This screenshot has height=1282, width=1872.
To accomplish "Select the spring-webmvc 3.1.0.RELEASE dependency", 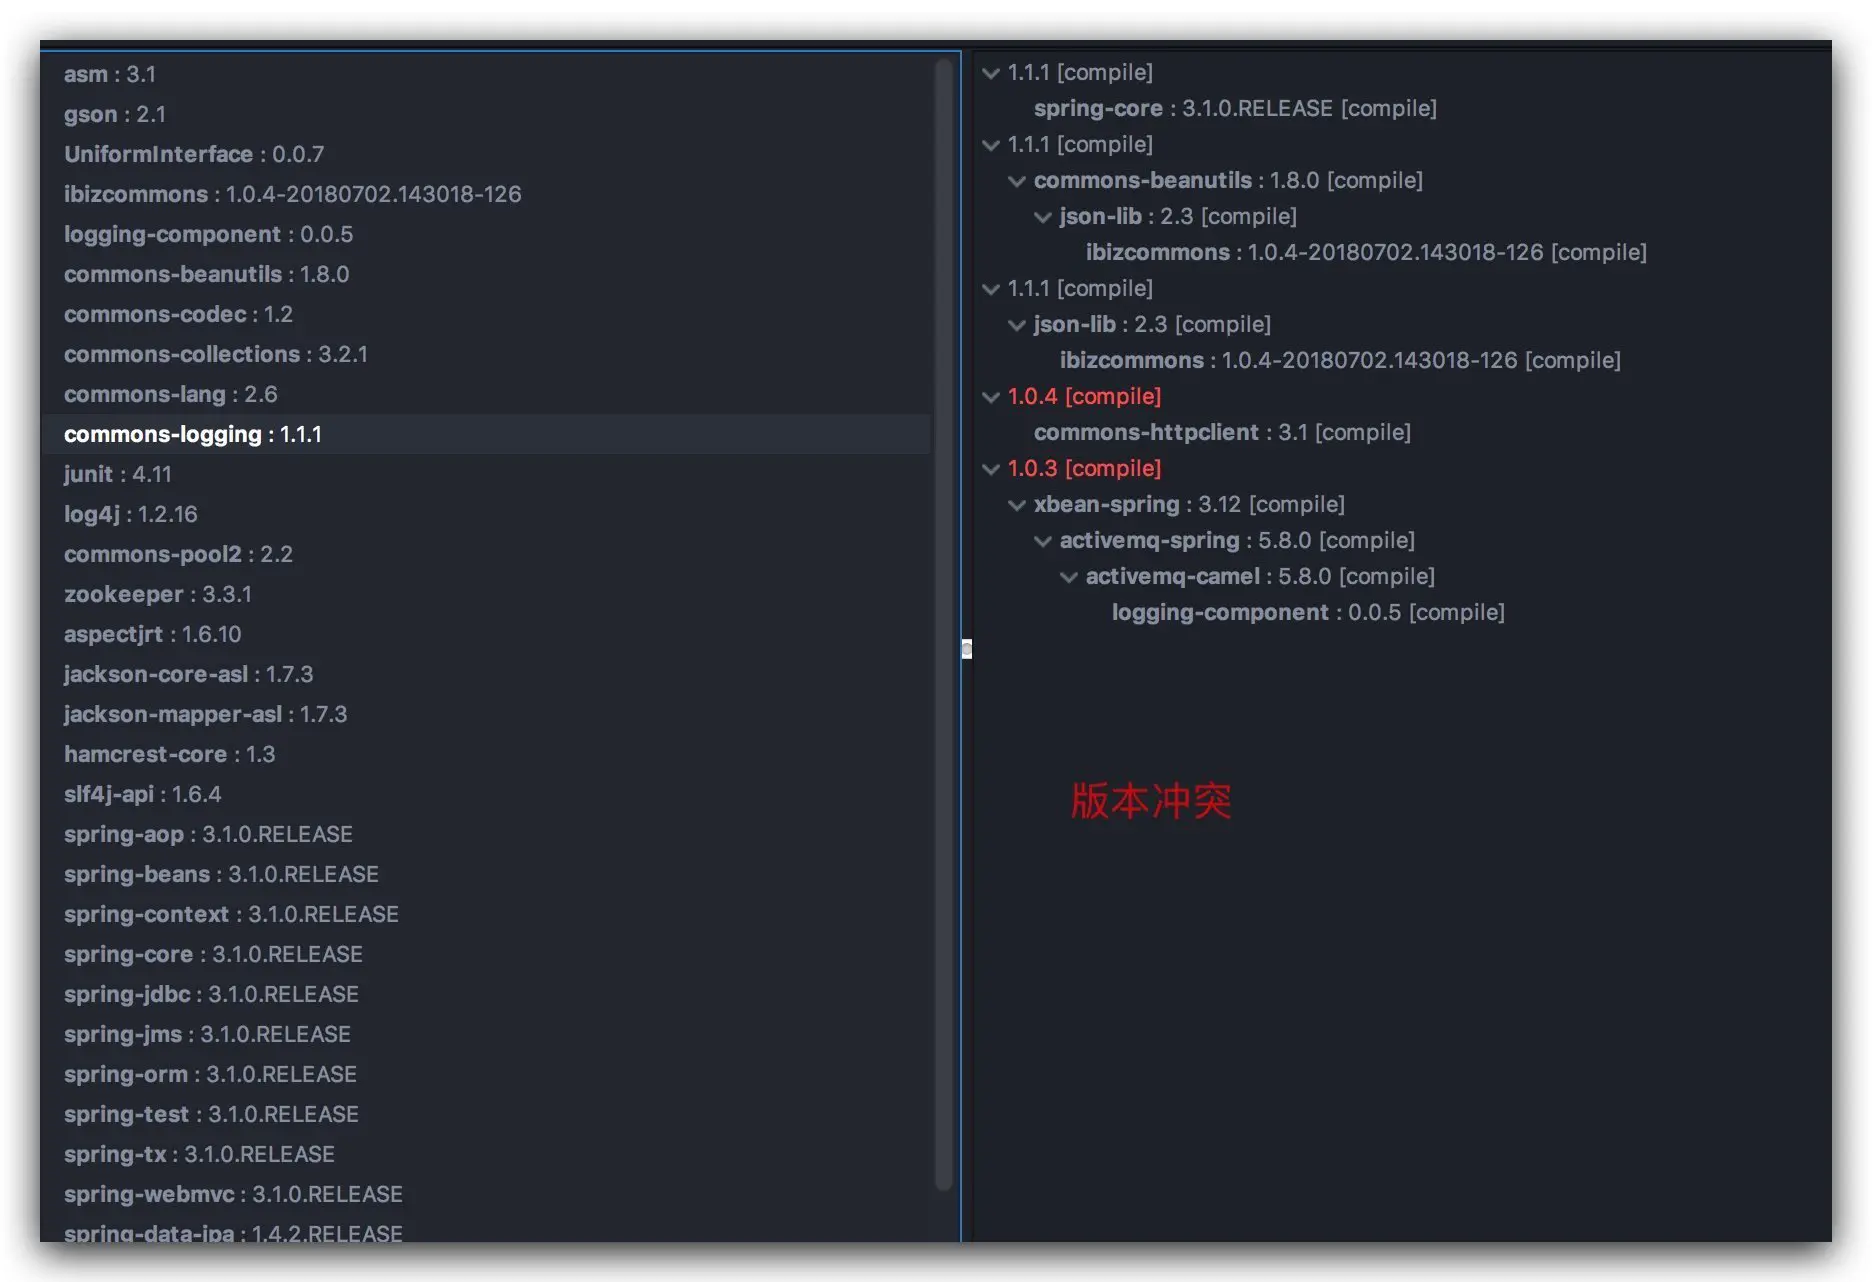I will point(232,1194).
